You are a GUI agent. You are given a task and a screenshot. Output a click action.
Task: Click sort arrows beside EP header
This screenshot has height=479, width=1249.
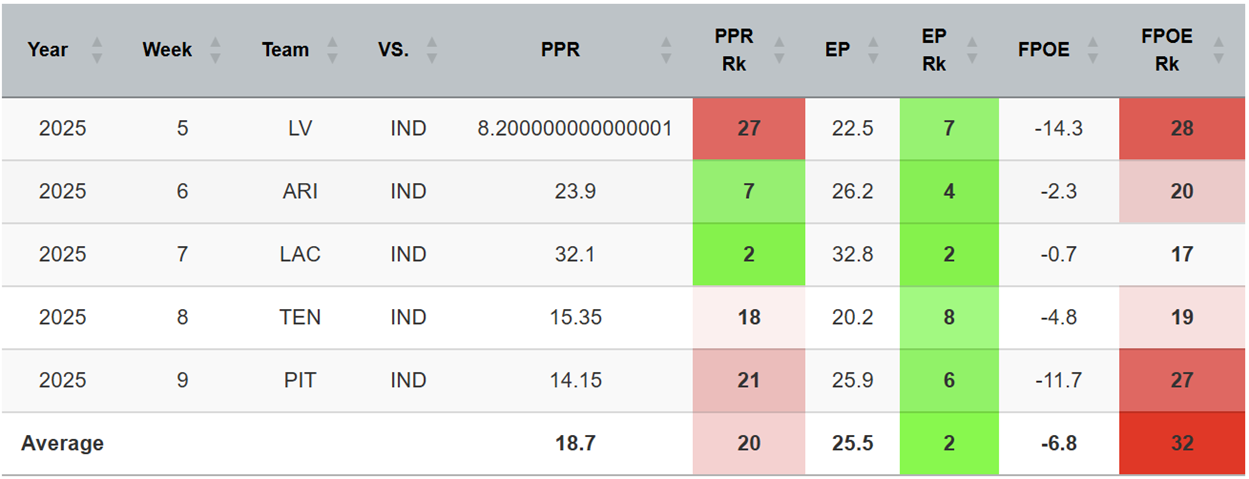pos(873,50)
